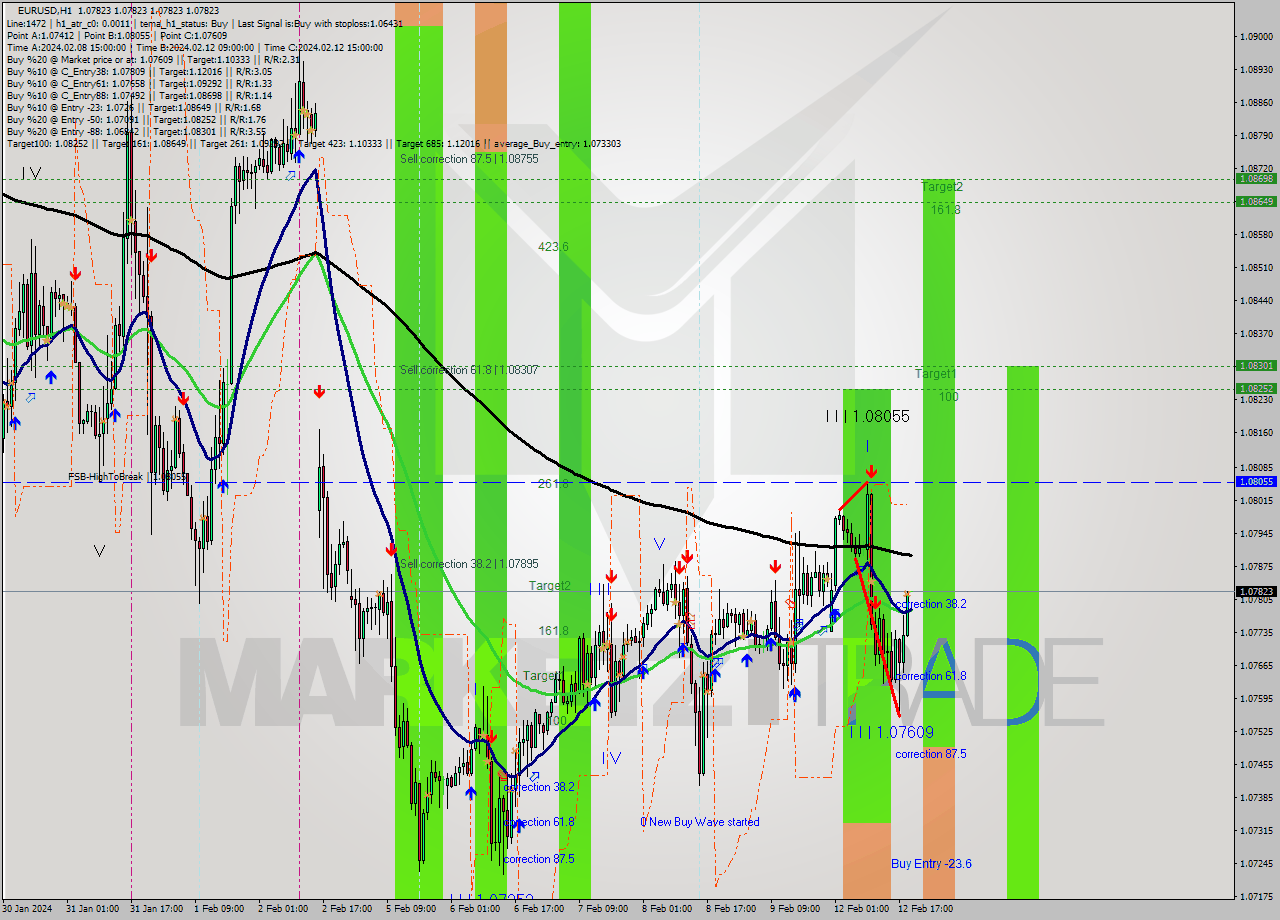
Task: Click the 'Sell correction 87.5 | 1.08755' label
Action: 469,159
